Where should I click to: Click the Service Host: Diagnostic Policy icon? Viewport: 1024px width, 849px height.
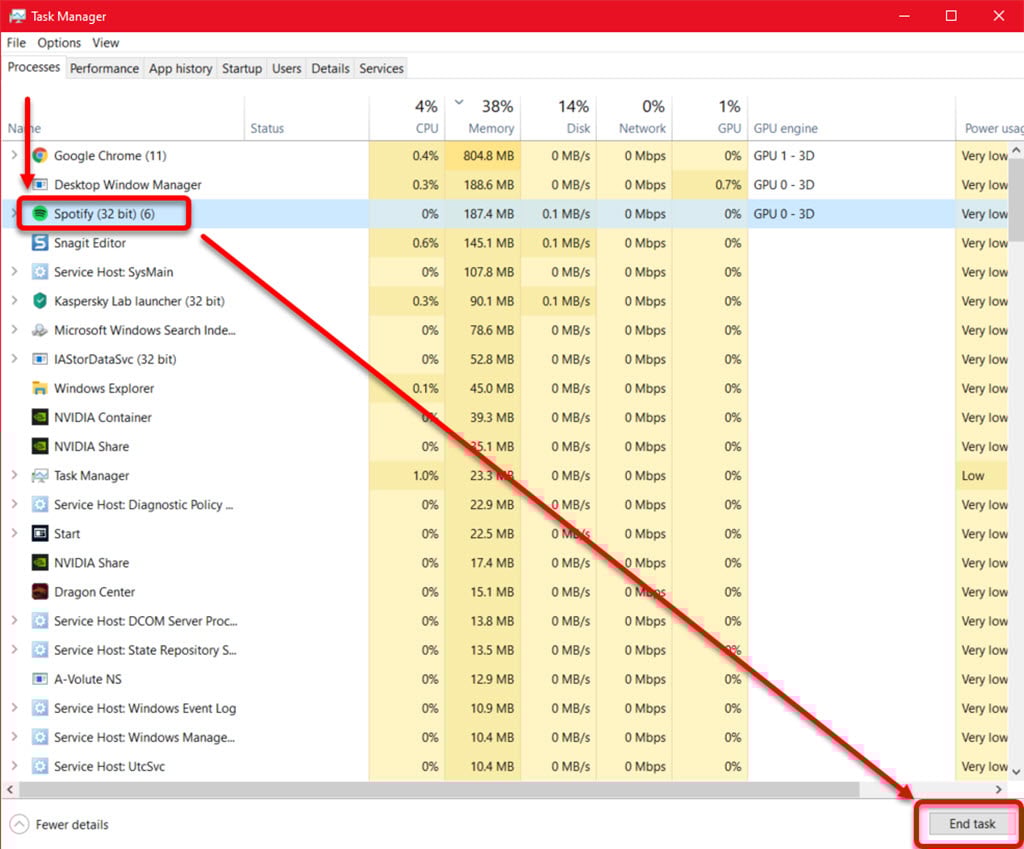pyautogui.click(x=40, y=505)
